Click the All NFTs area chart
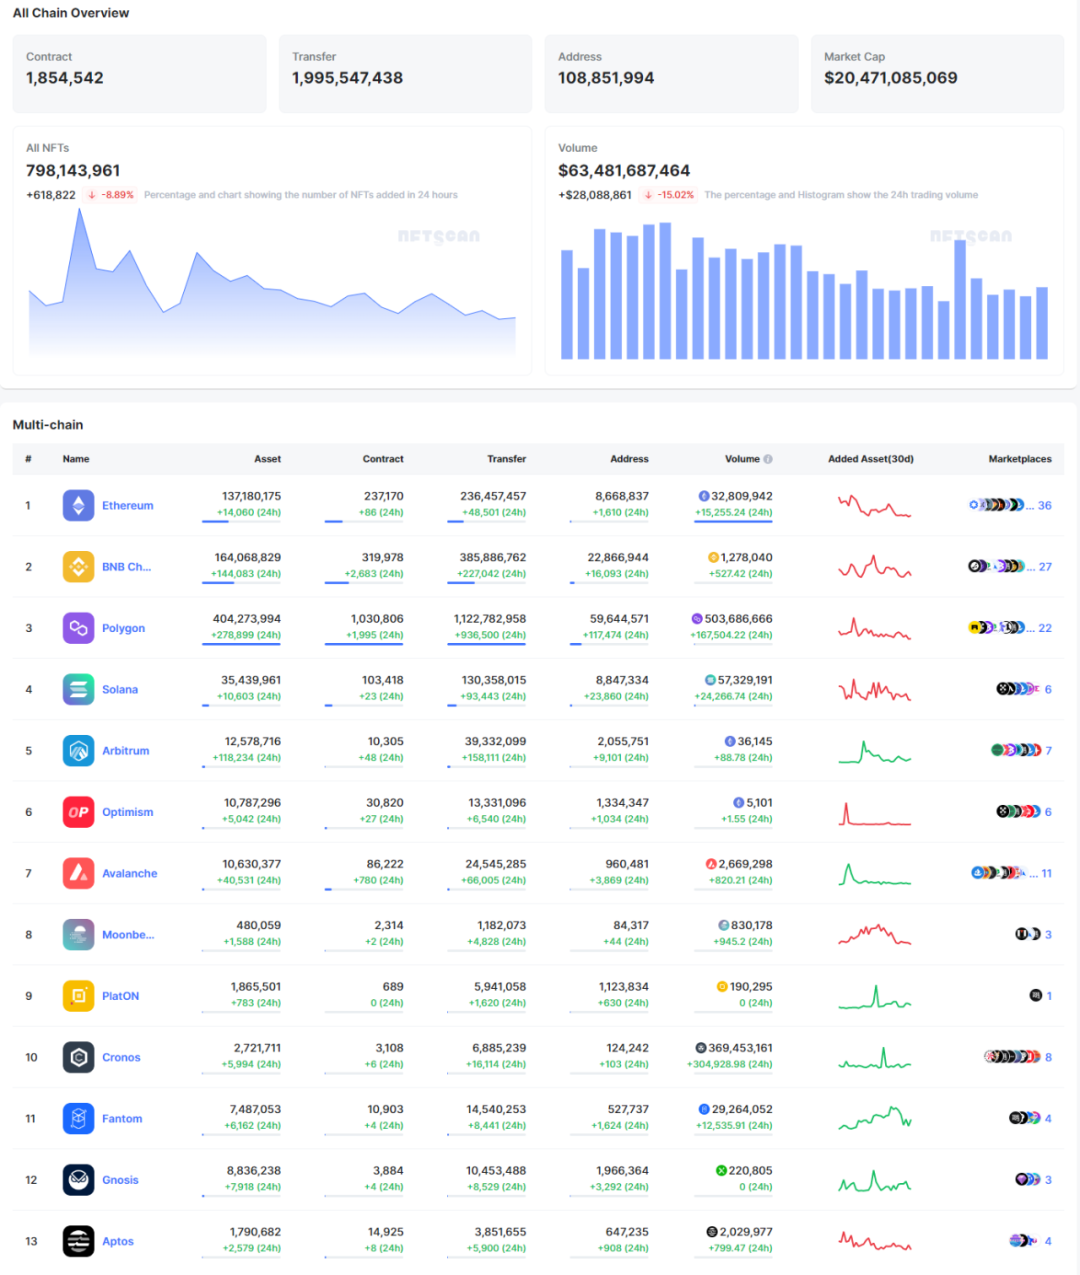 pyautogui.click(x=272, y=283)
